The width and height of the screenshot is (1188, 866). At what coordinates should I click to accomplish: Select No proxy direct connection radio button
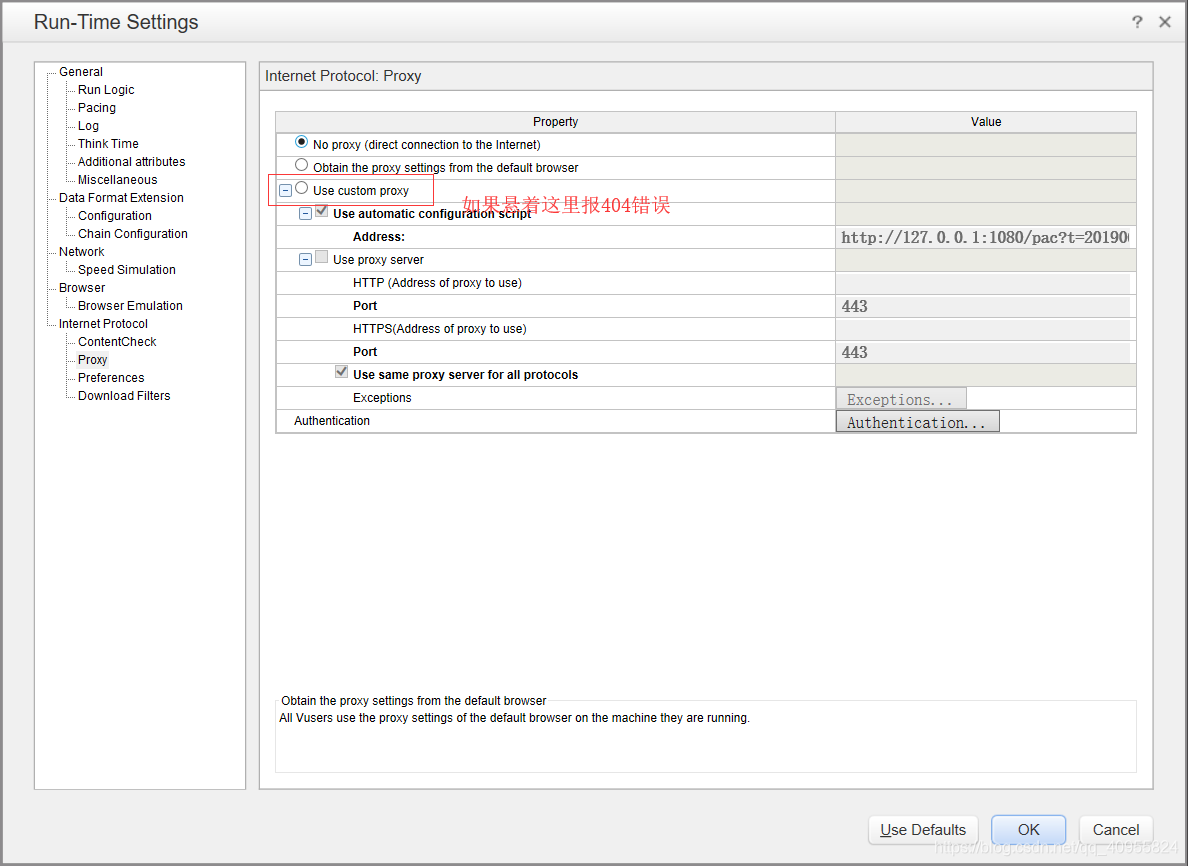point(302,142)
